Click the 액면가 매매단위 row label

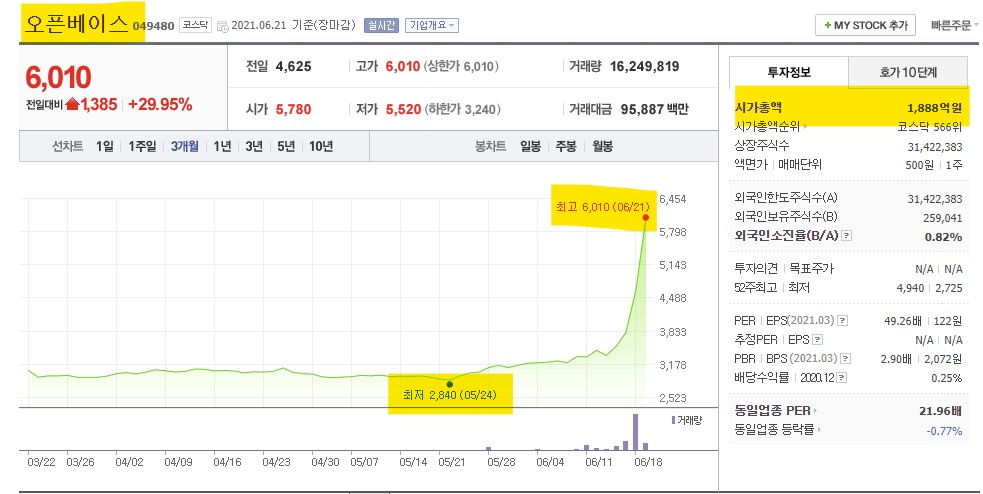coord(777,165)
